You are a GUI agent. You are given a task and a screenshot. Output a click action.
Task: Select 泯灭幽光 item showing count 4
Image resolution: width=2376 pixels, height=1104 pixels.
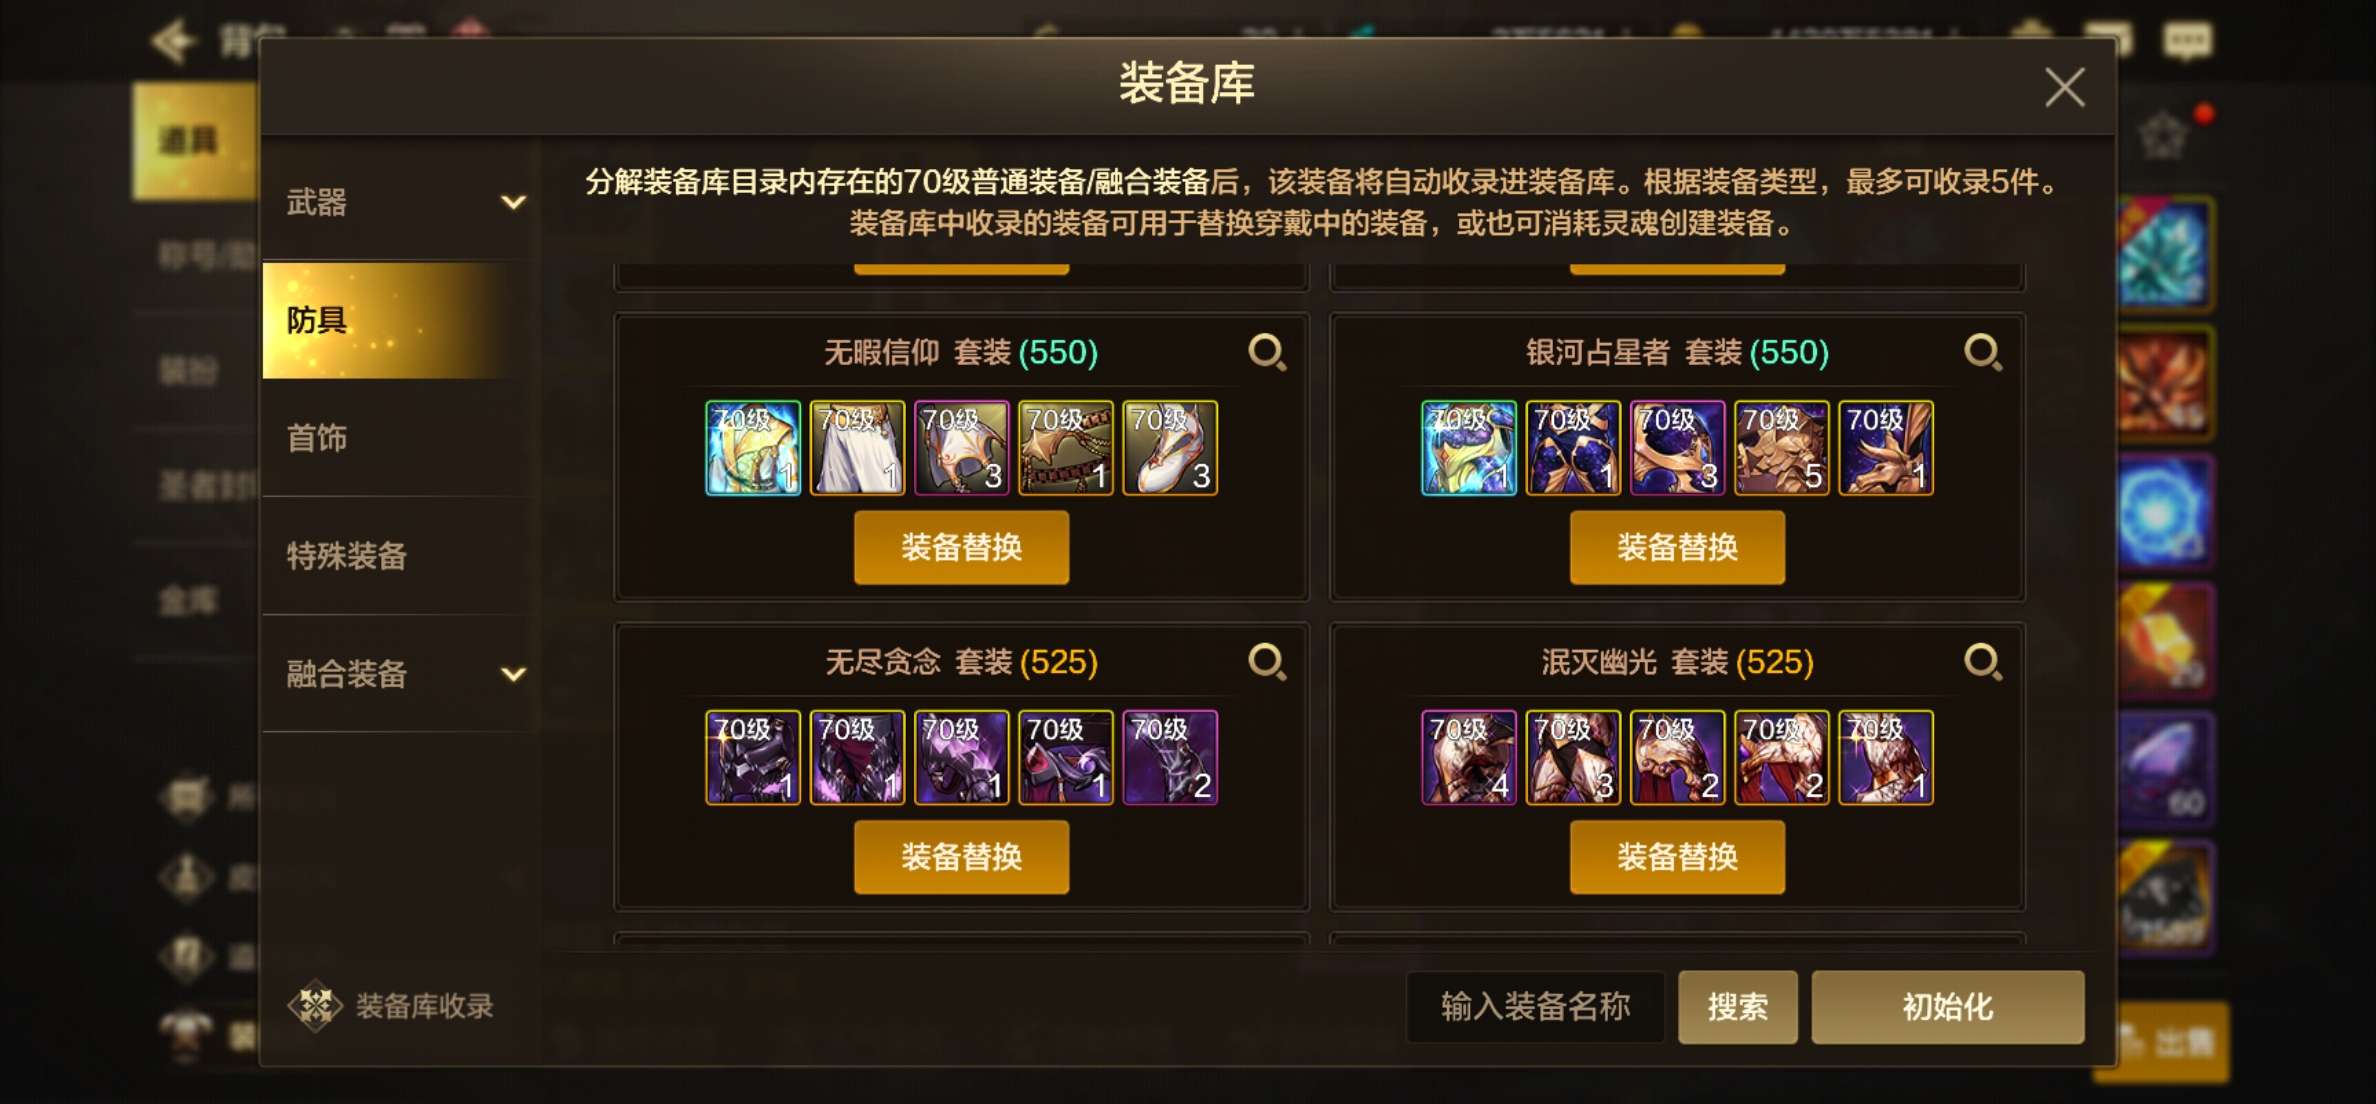pyautogui.click(x=1469, y=758)
